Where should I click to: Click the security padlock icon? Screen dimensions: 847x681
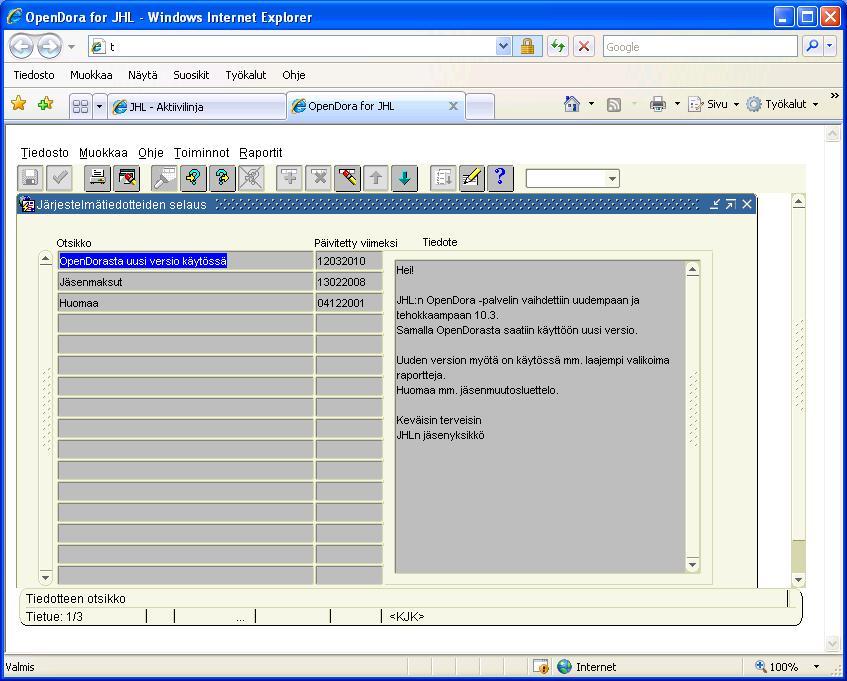528,46
